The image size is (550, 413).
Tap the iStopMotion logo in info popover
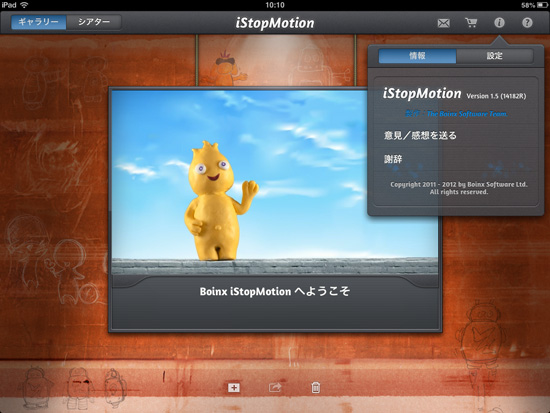tap(422, 93)
